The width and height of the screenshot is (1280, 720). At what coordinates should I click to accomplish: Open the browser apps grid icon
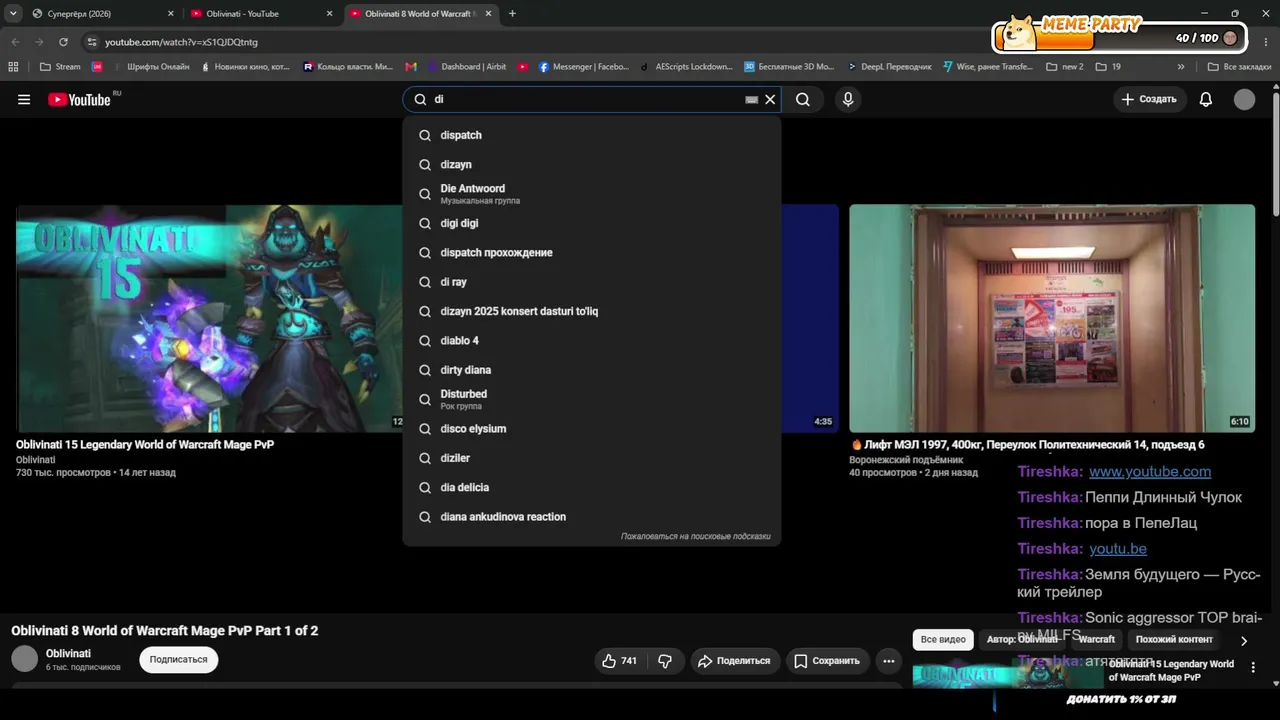click(x=13, y=67)
